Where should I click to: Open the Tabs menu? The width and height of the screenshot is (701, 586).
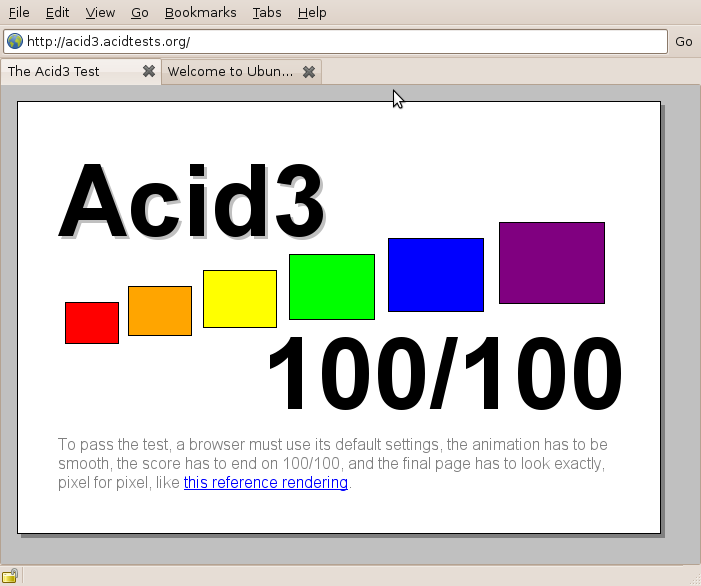(267, 13)
